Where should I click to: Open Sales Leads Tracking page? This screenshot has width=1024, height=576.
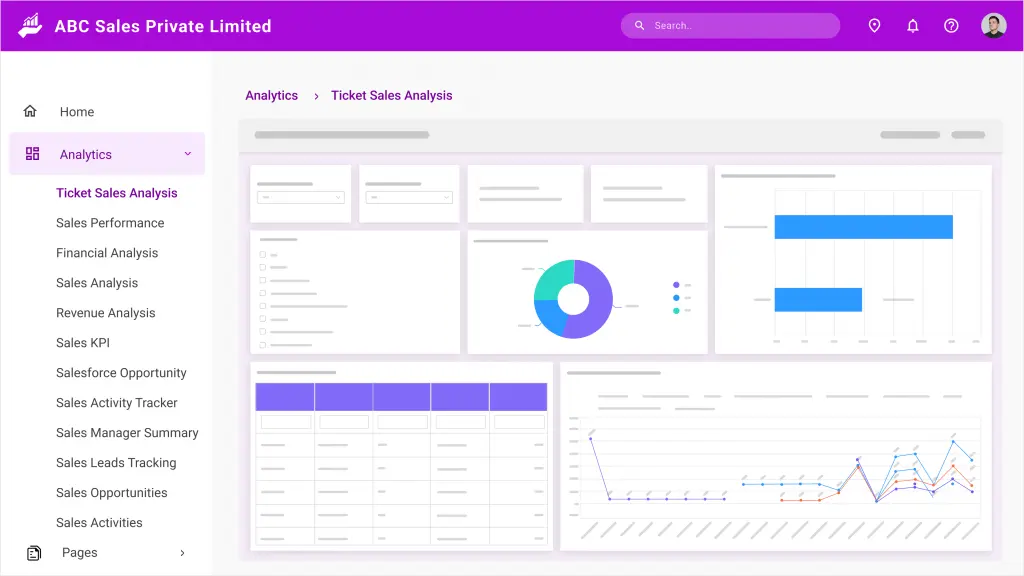click(x=116, y=463)
